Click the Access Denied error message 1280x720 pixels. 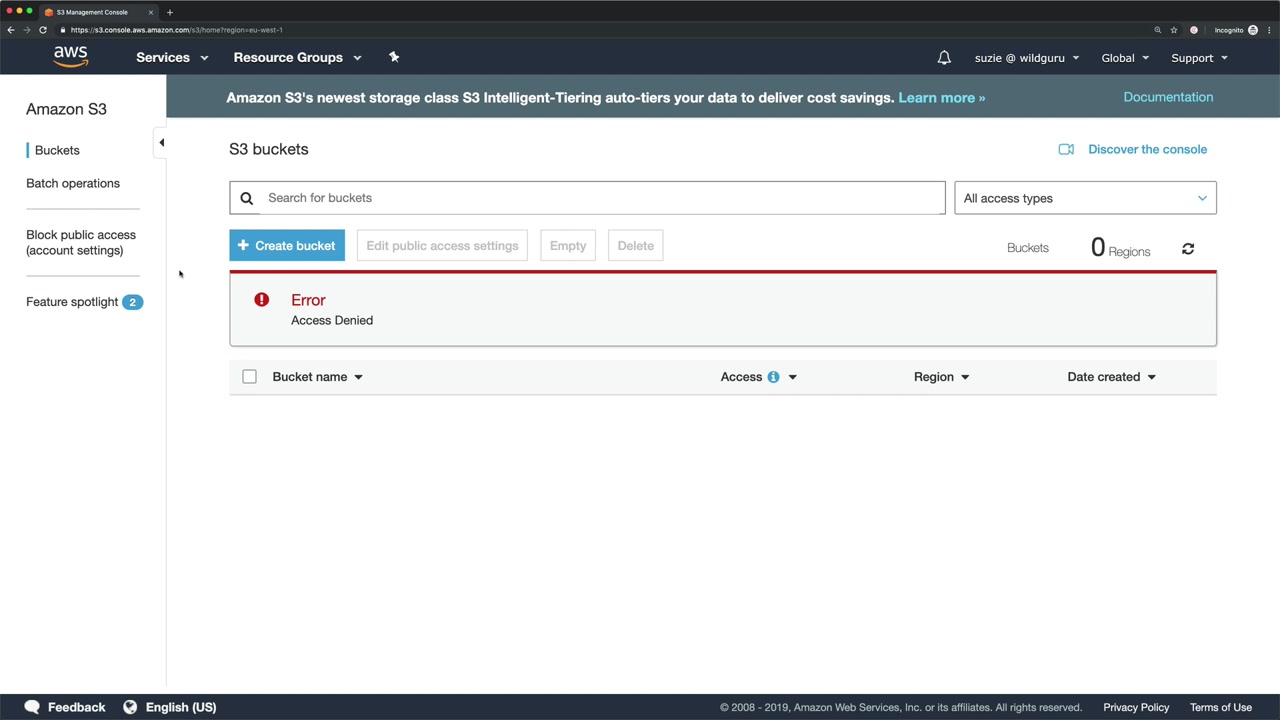pyautogui.click(x=332, y=320)
